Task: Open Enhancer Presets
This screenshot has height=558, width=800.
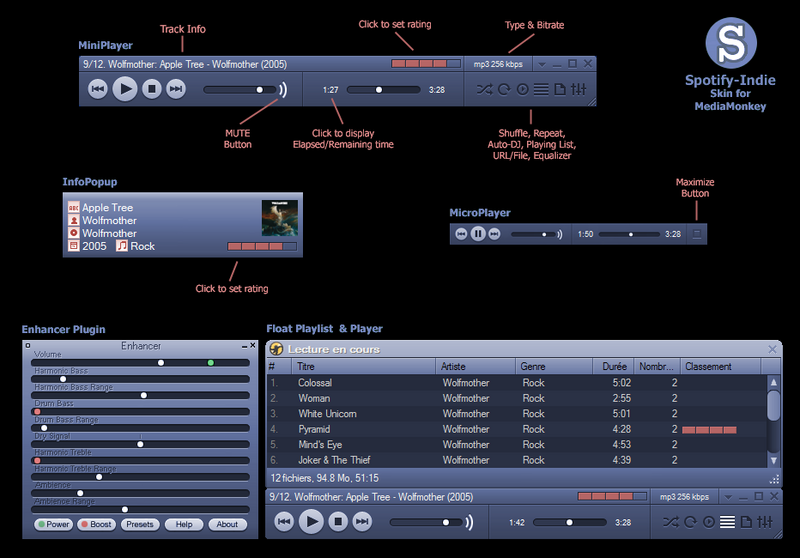Action: (x=140, y=524)
